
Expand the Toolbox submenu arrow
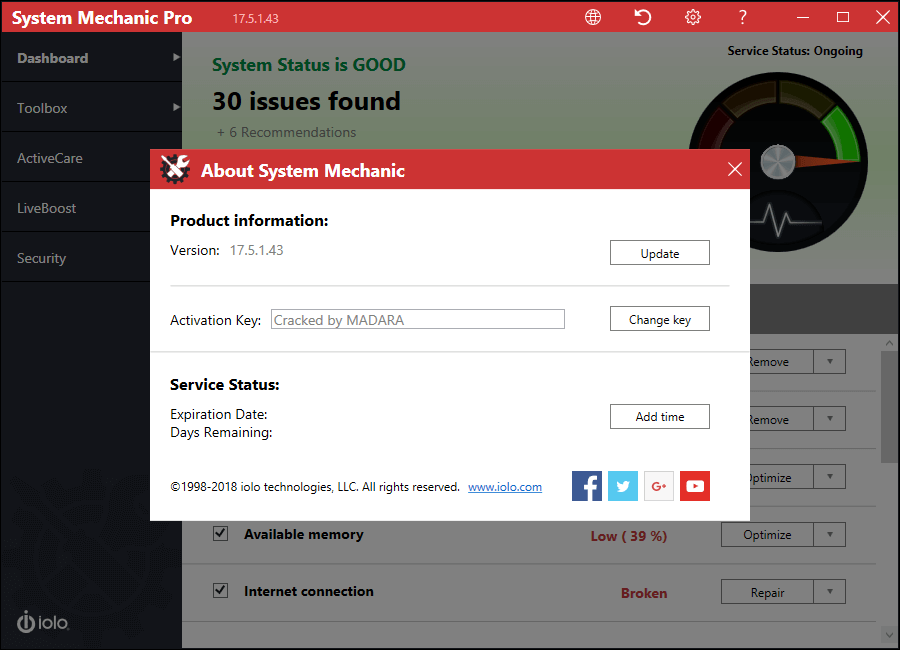pos(176,107)
